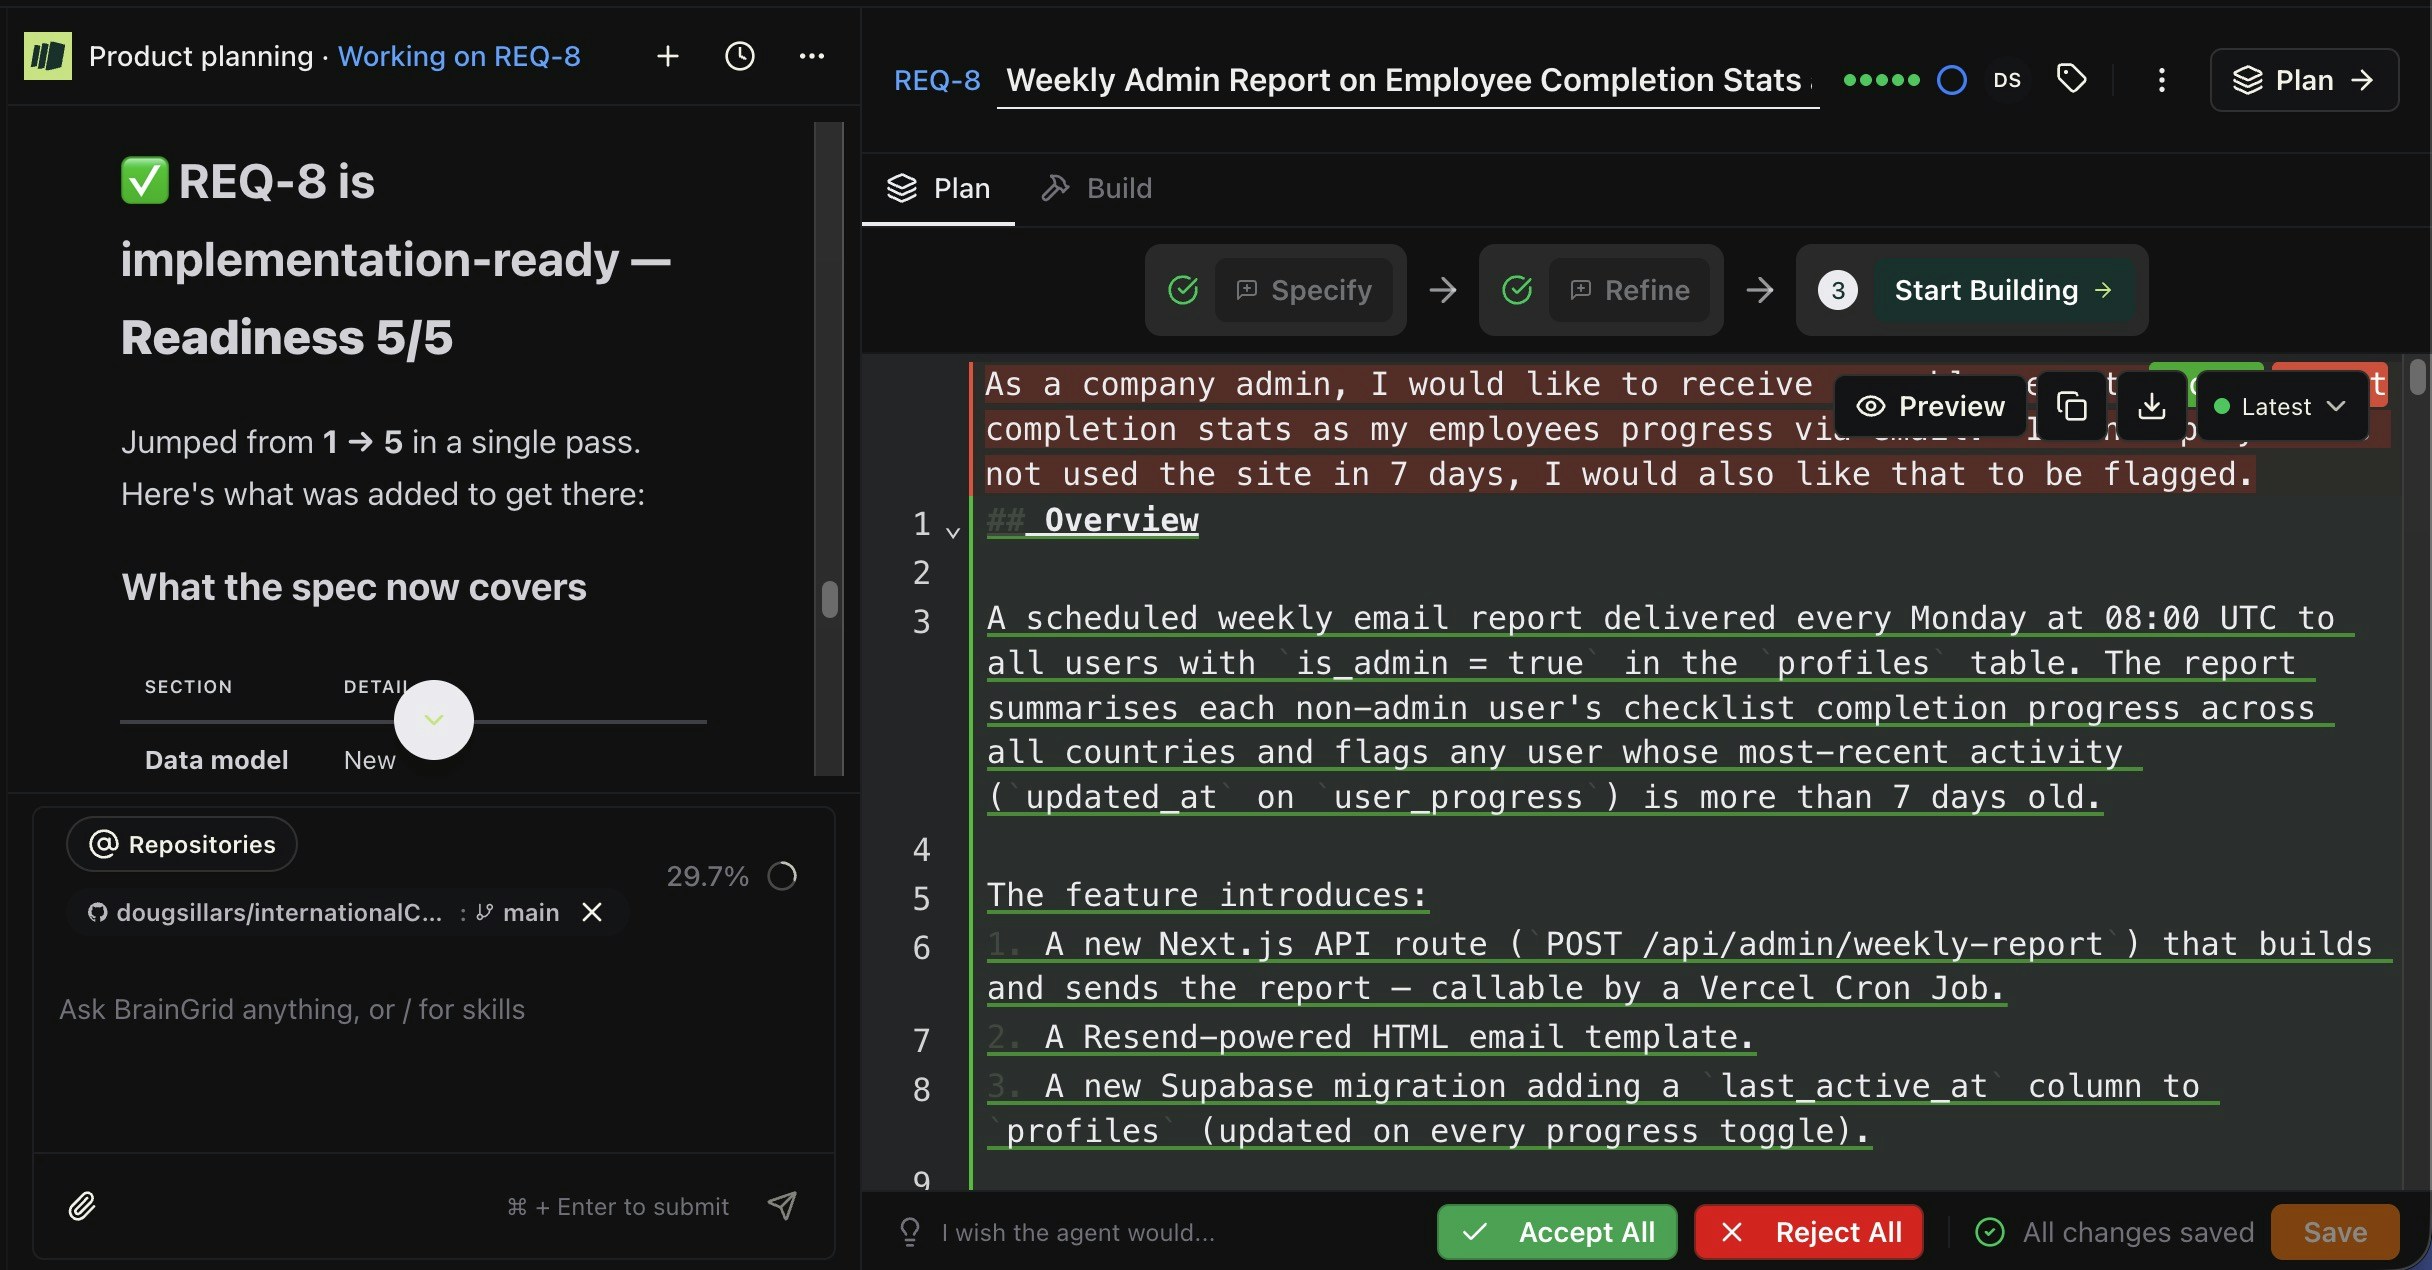Collapse the Overview heading fold arrow
Screen dimensions: 2432x1270
click(953, 532)
